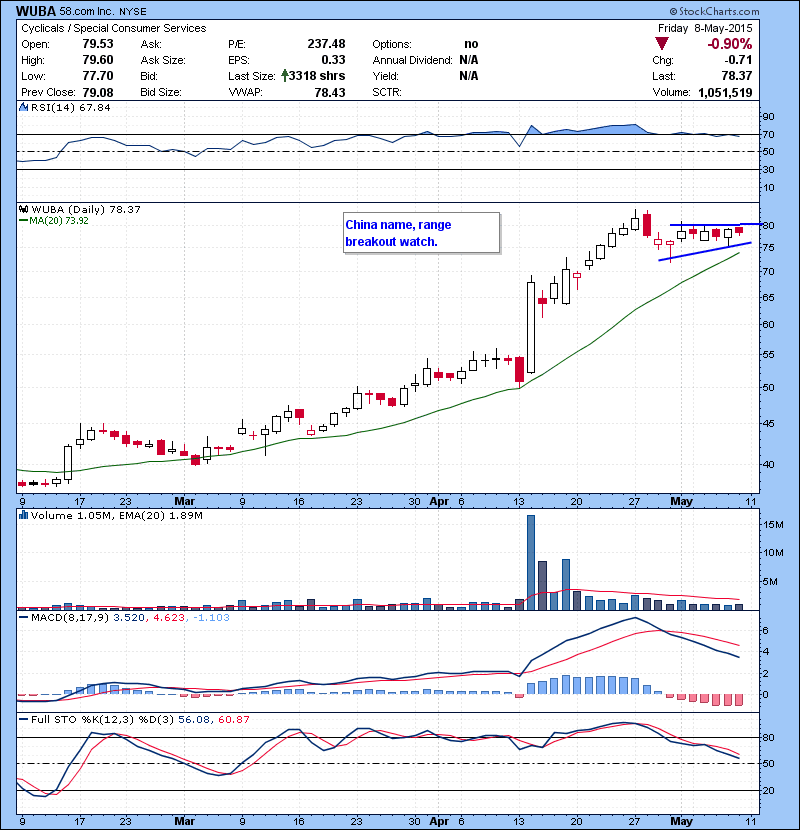Viewport: 800px width, 830px height.
Task: Click the Volume 1.05M, EMA(20) 1.89M label
Action: pos(116,515)
